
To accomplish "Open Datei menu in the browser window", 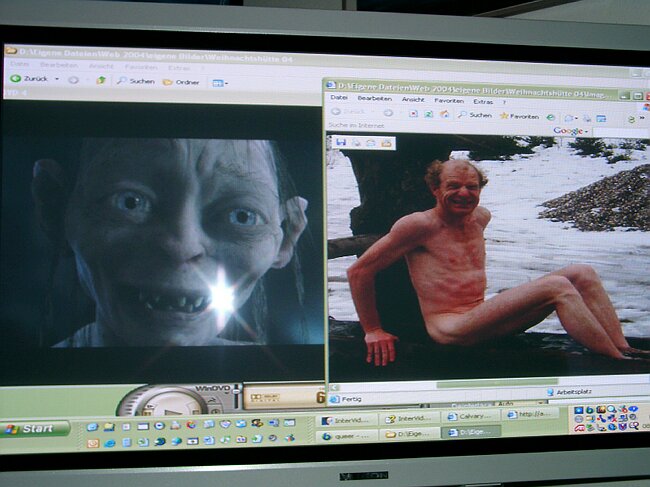I will click(x=339, y=97).
